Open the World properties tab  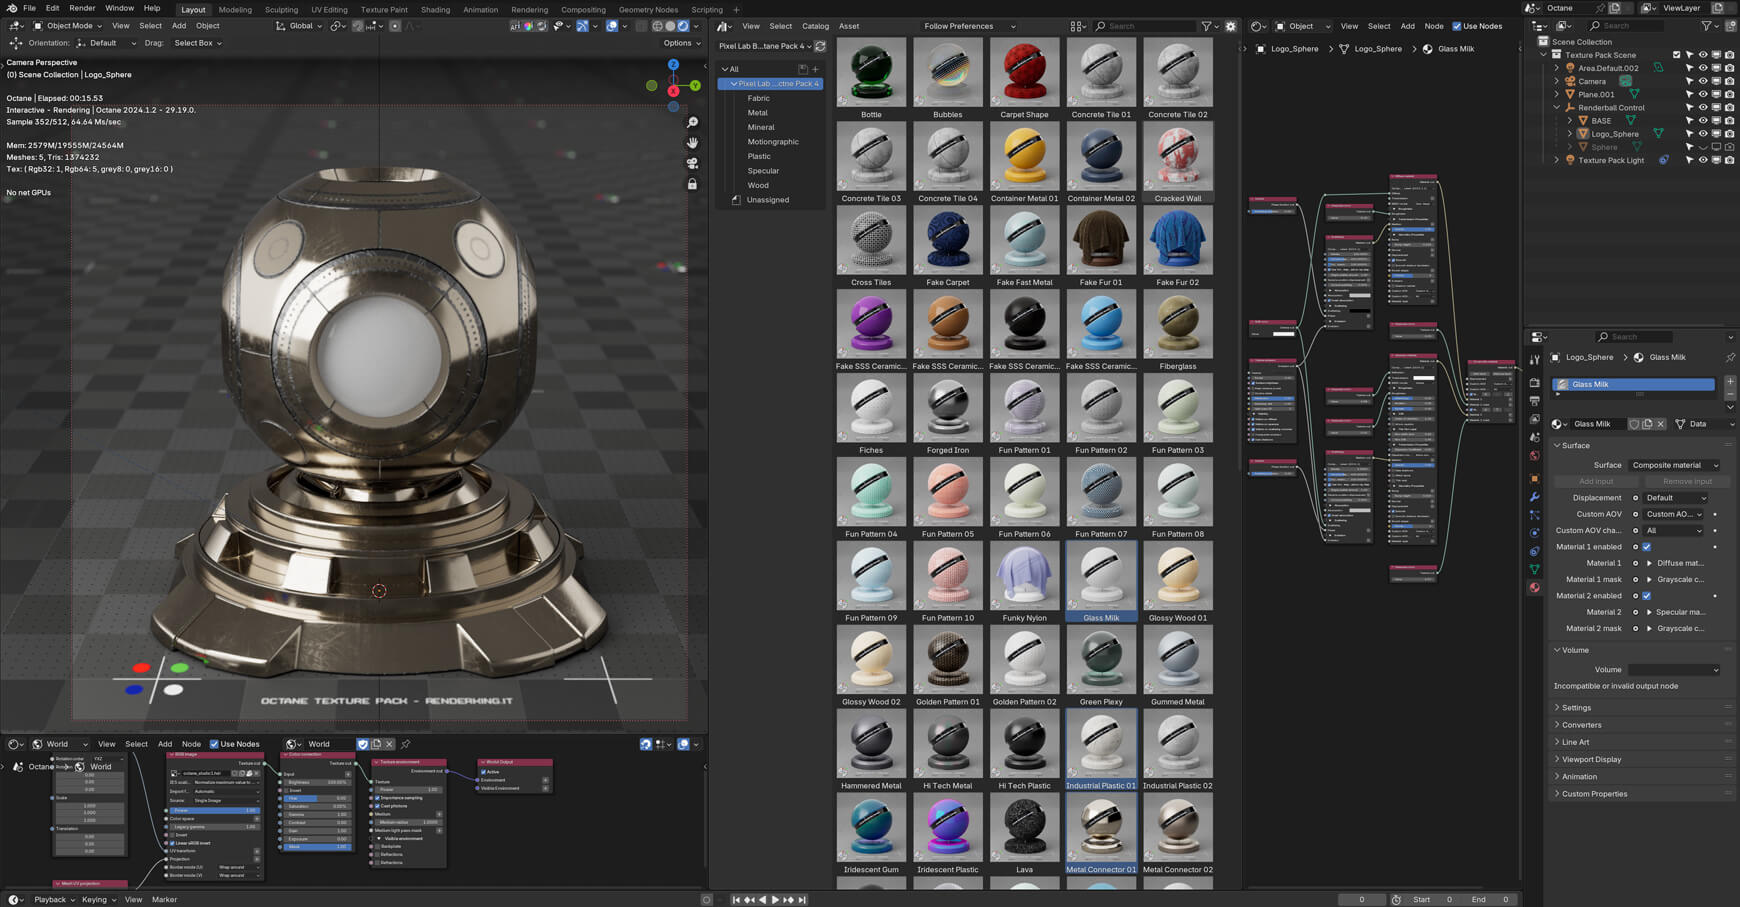1534,456
